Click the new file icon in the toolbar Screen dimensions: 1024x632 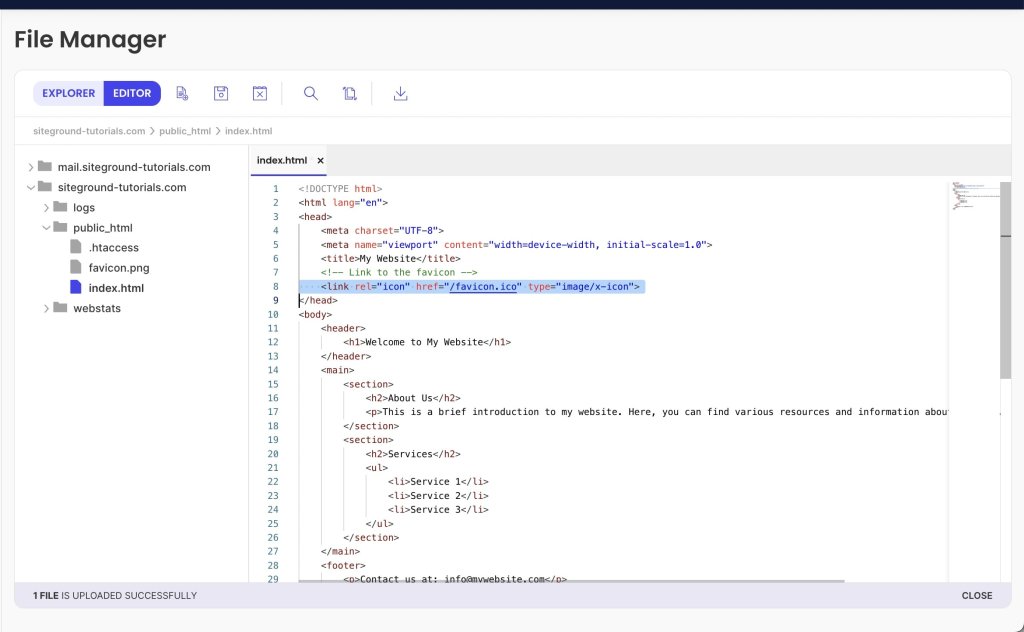182,93
